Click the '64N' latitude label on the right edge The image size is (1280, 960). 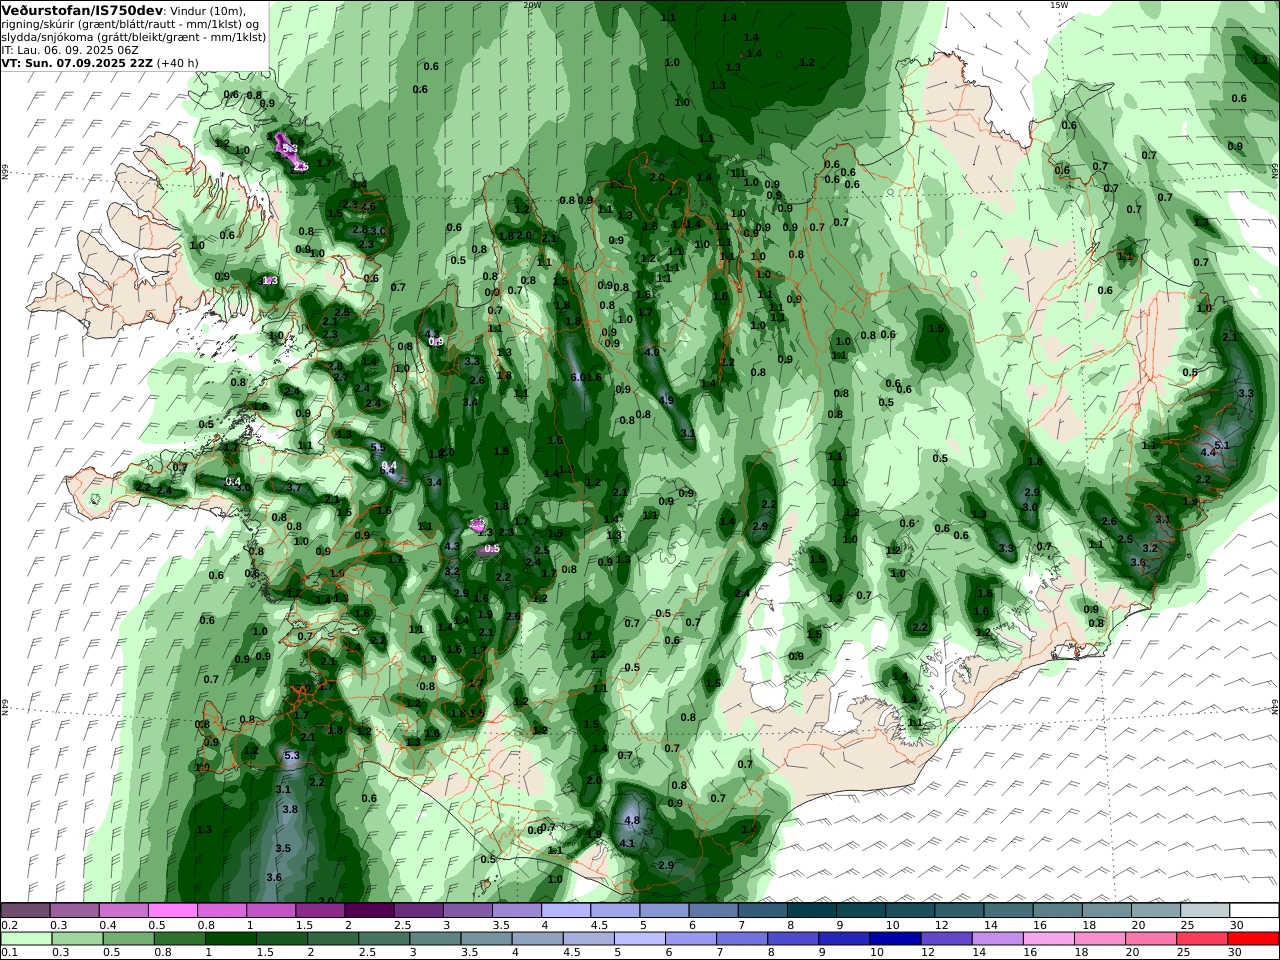coord(1275,707)
